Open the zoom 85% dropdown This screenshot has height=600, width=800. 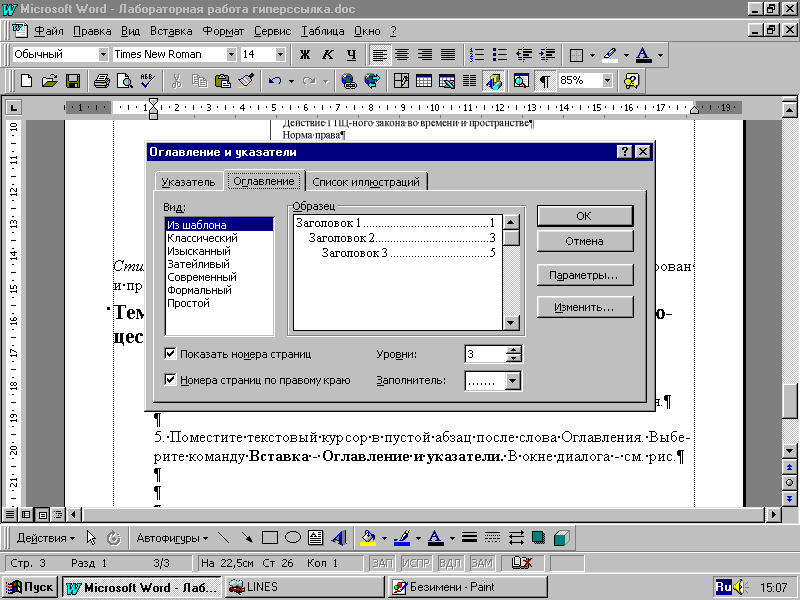click(x=607, y=81)
